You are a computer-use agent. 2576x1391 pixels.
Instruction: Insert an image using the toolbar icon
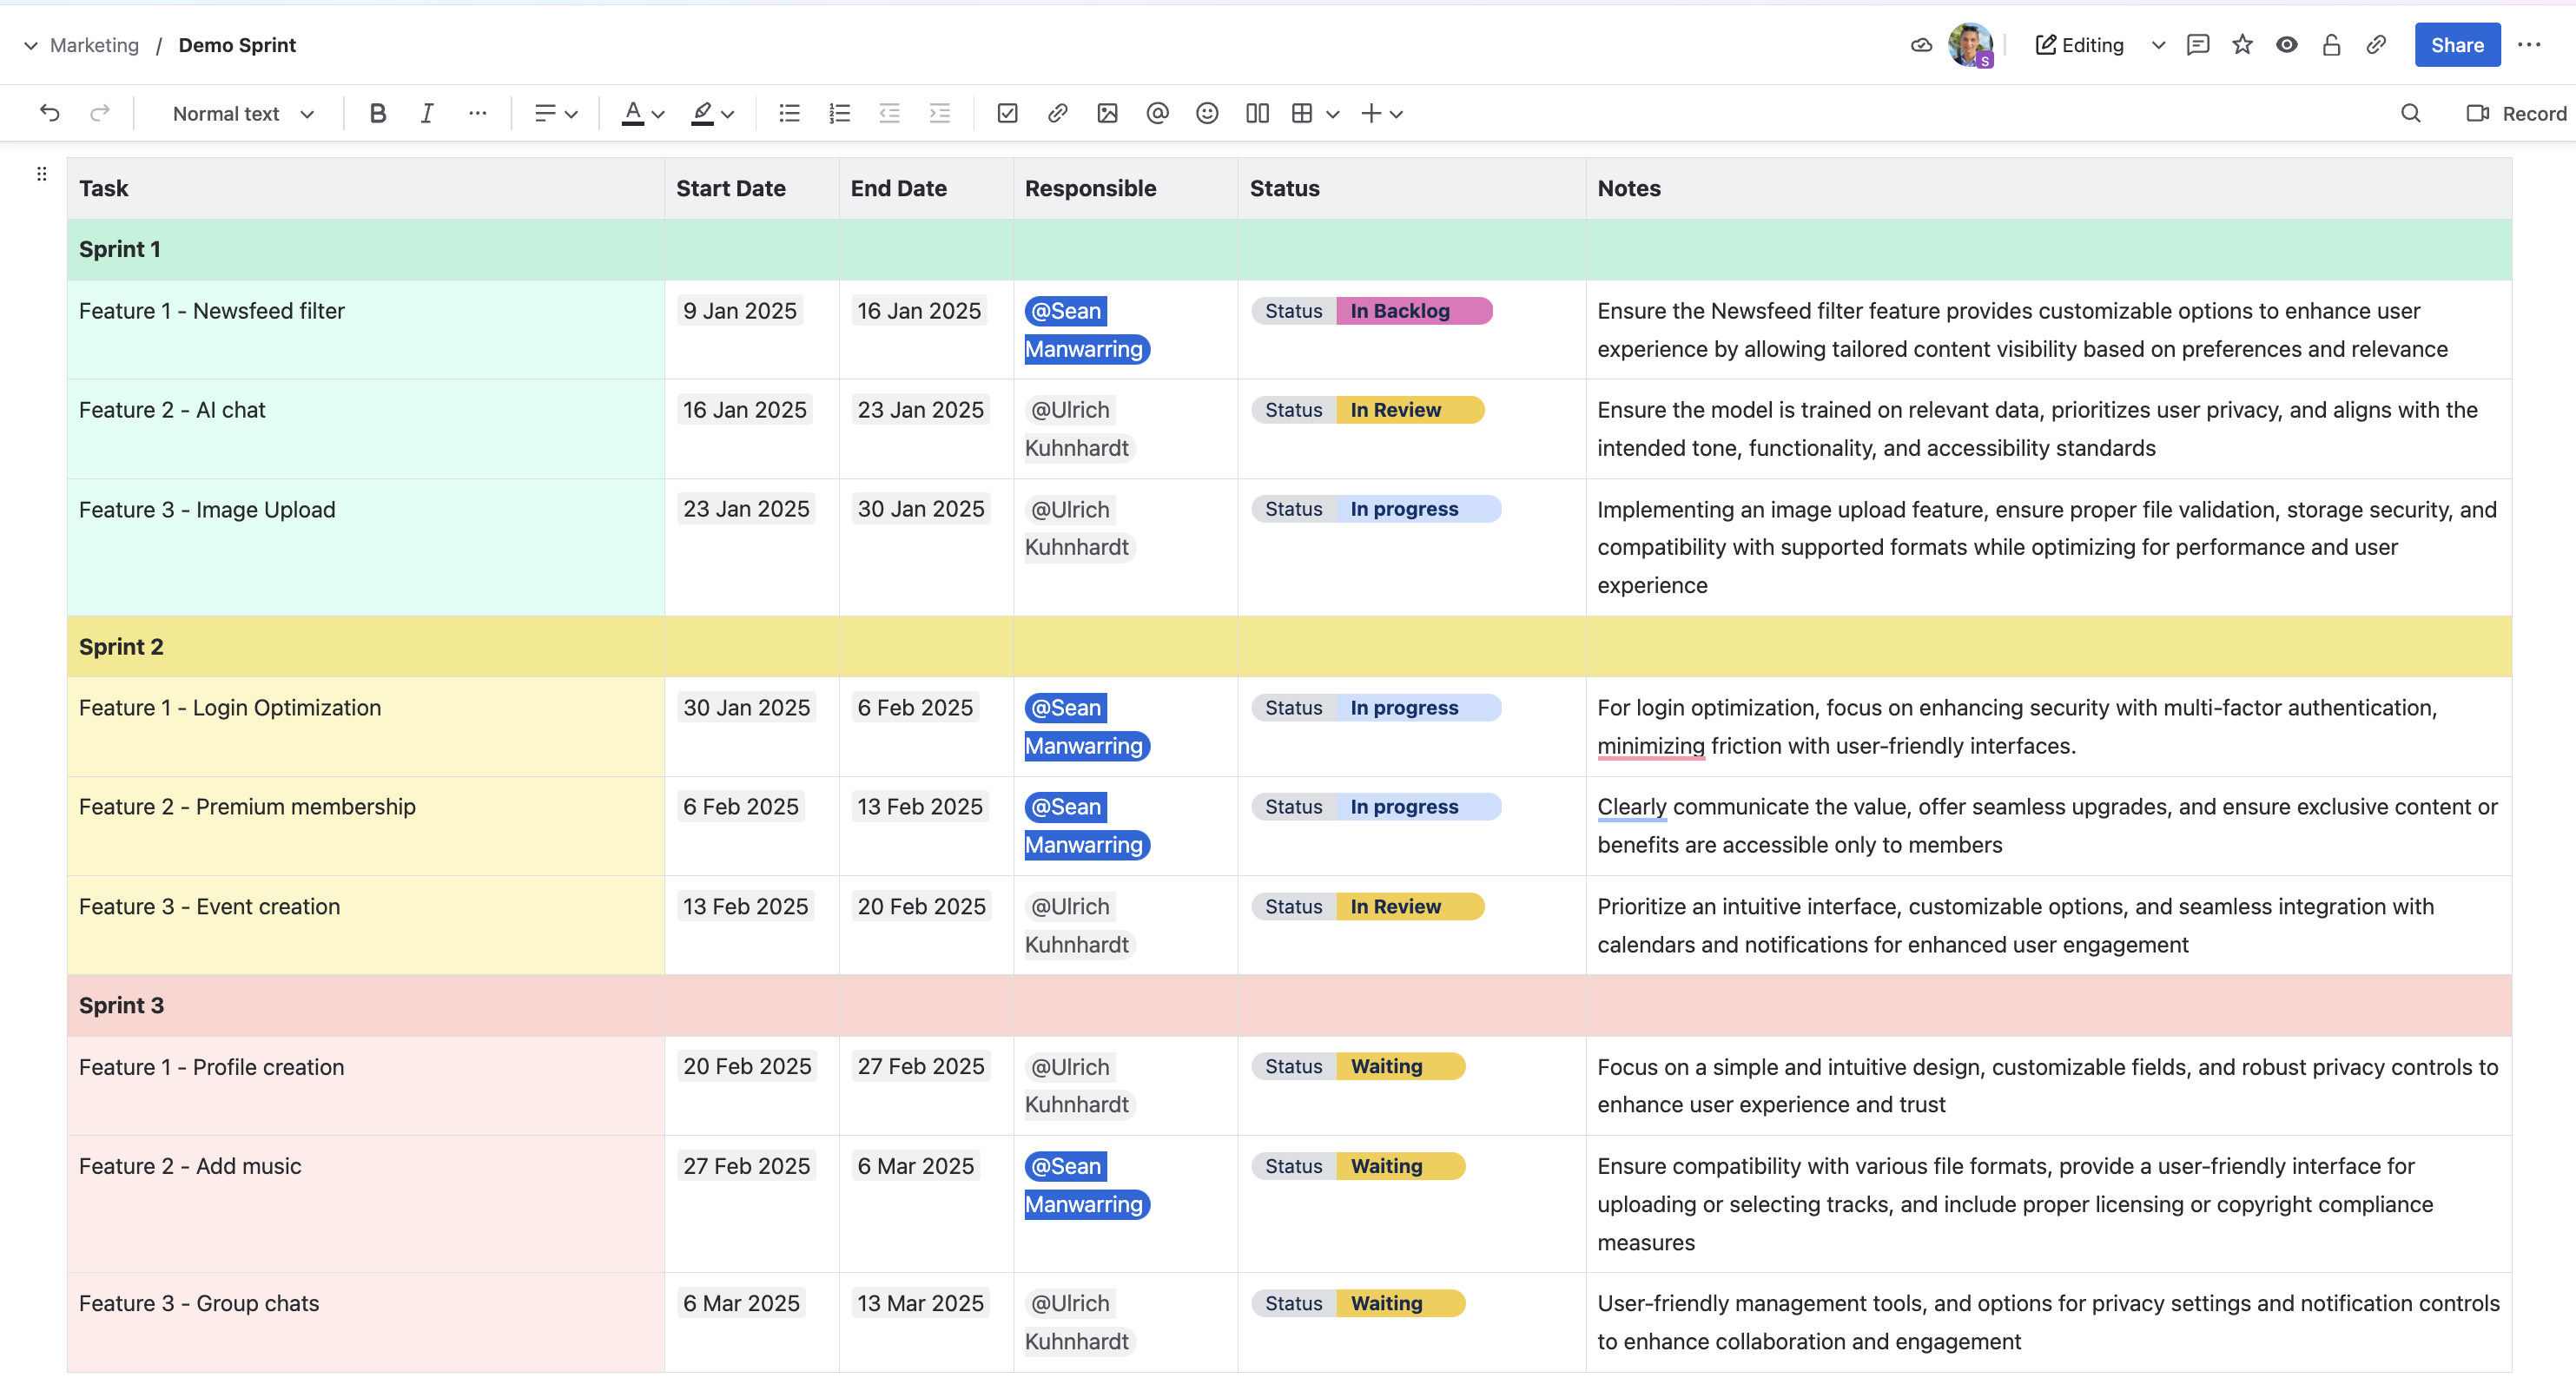(x=1107, y=113)
